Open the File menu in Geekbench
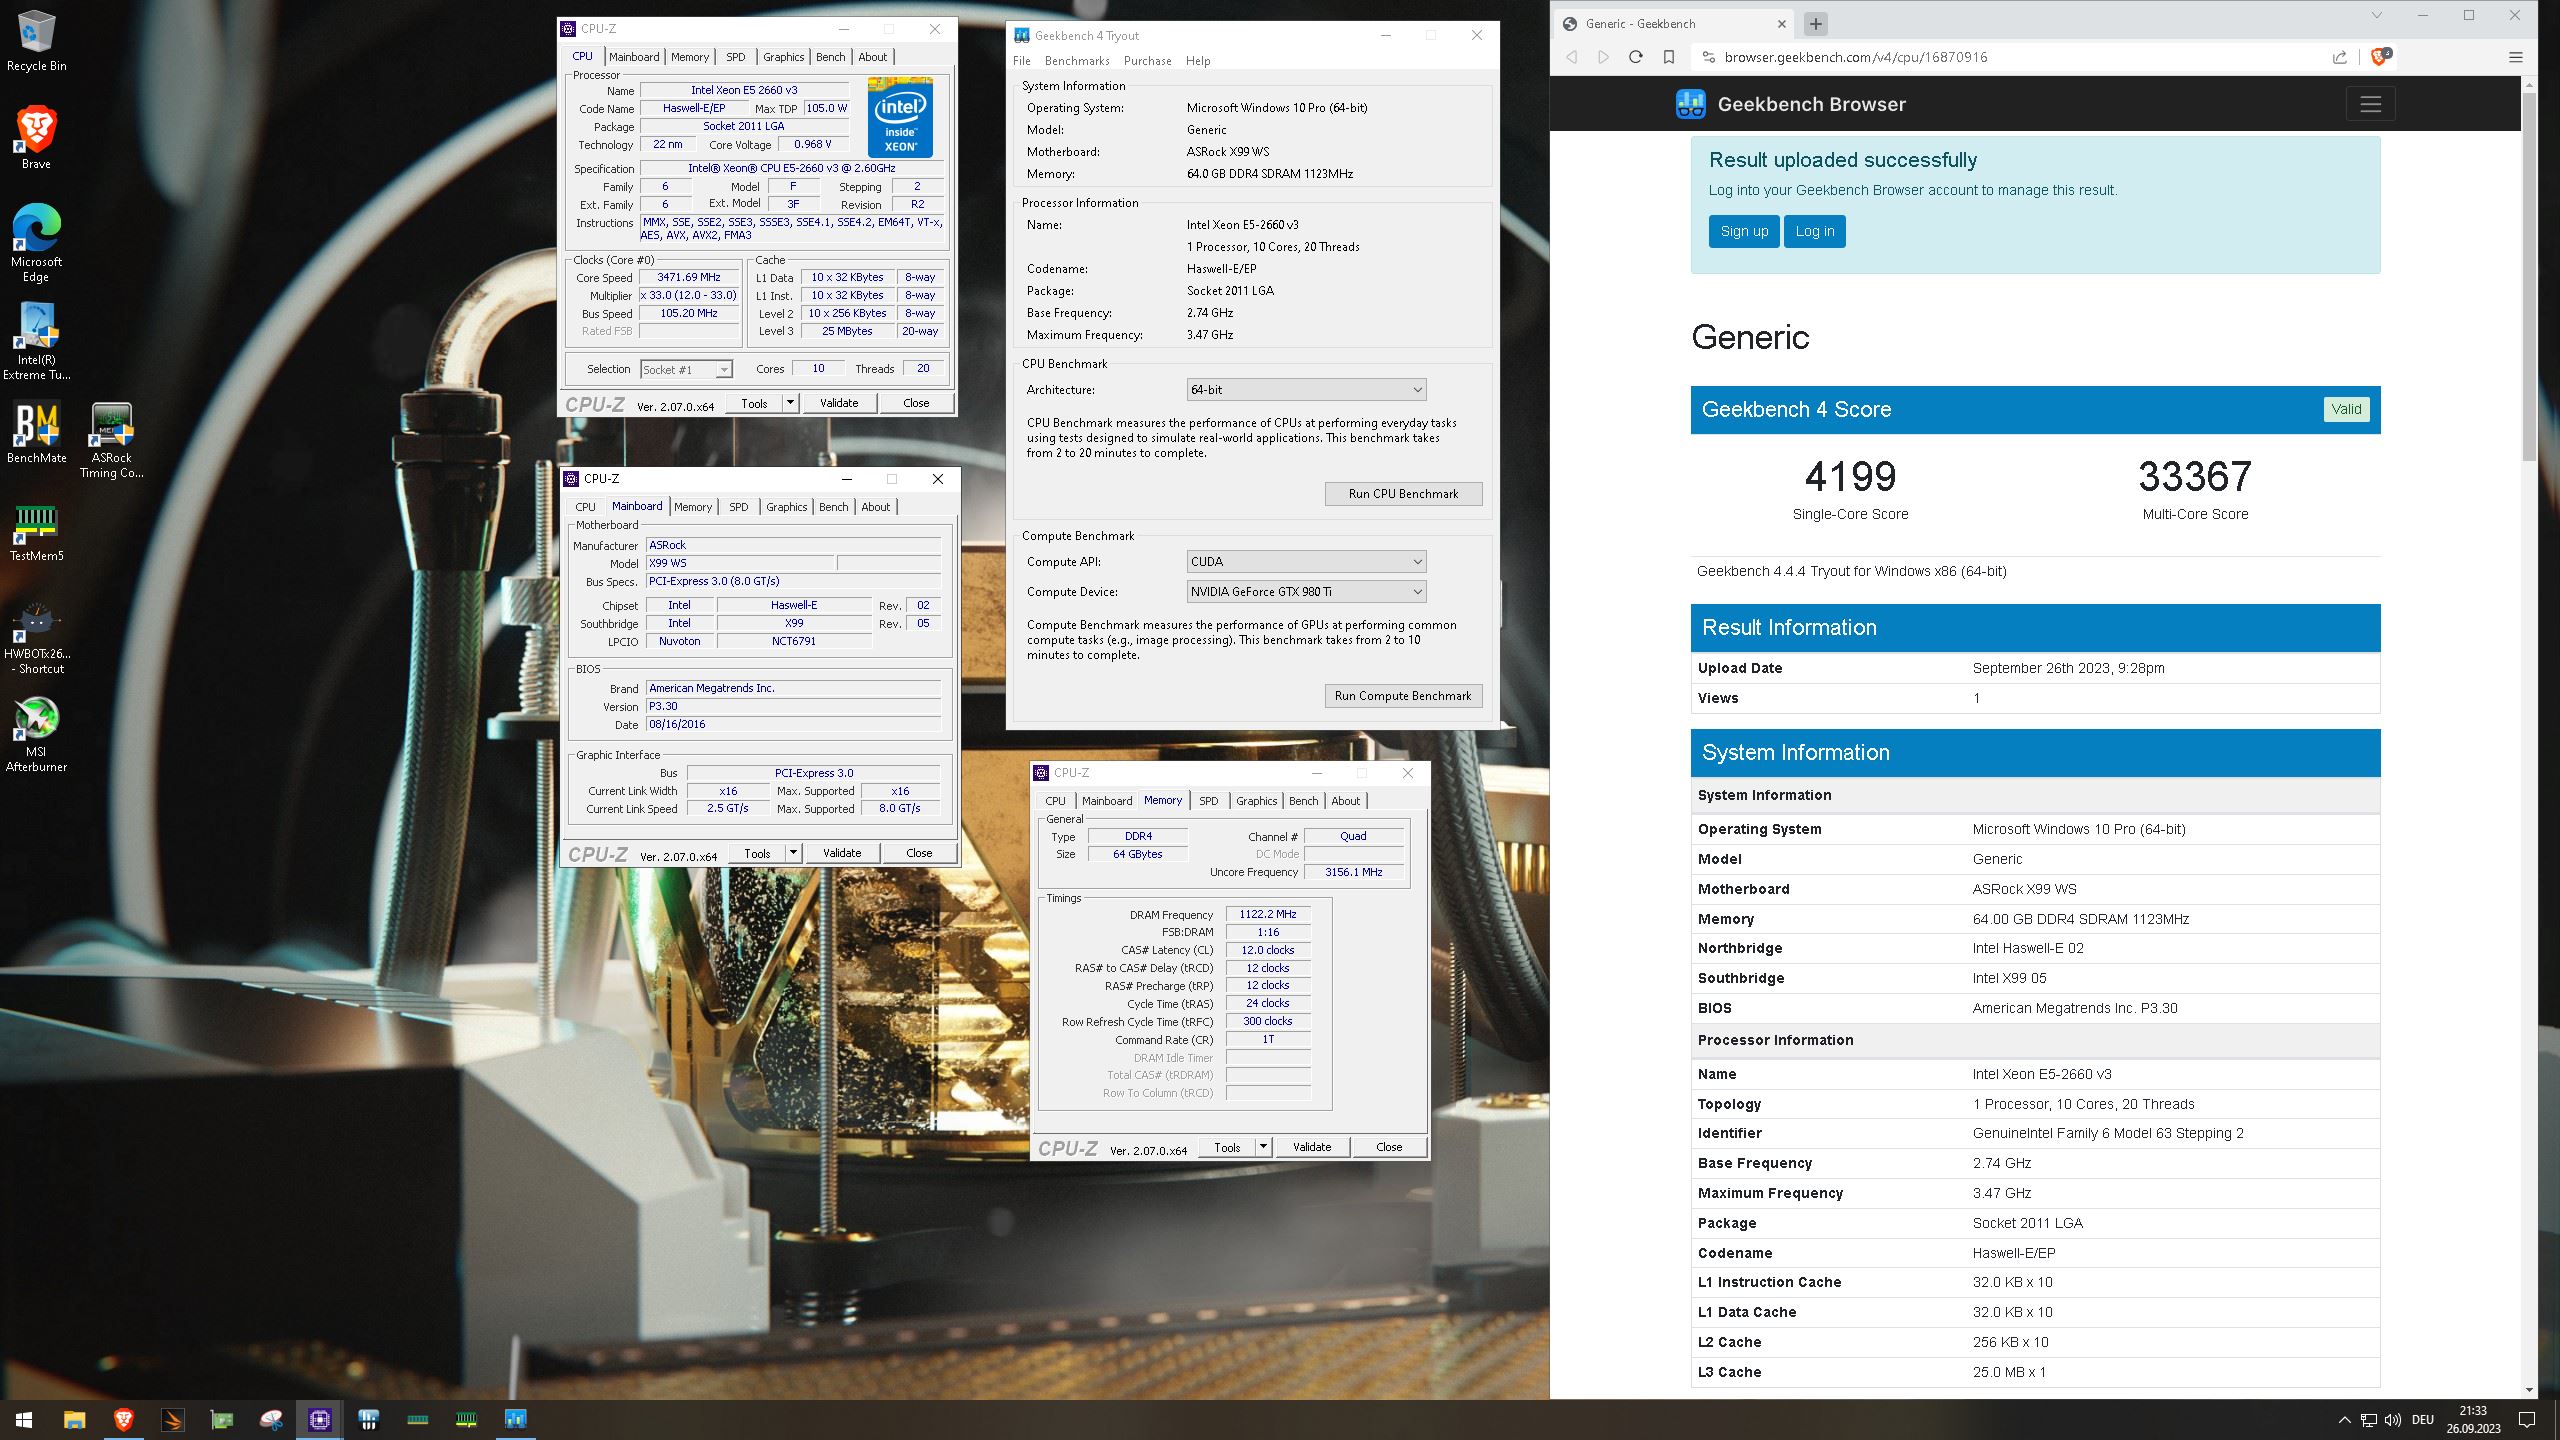2560x1440 pixels. coord(1022,61)
